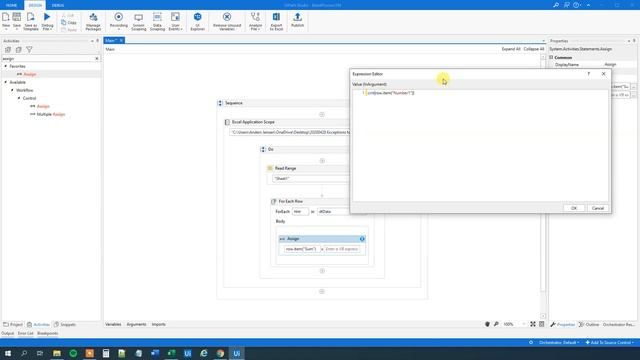Image resolution: width=640 pixels, height=360 pixels.
Task: Click expand all icon in Activities panel
Action: click(x=8, y=49)
